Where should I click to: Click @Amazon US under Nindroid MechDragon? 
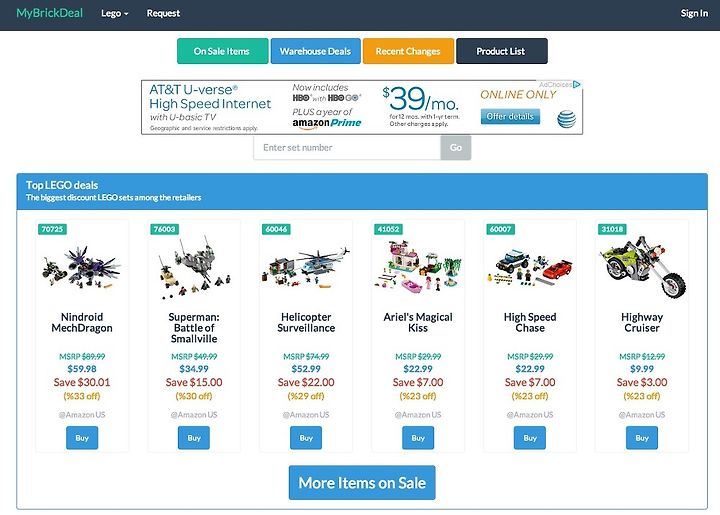point(82,415)
